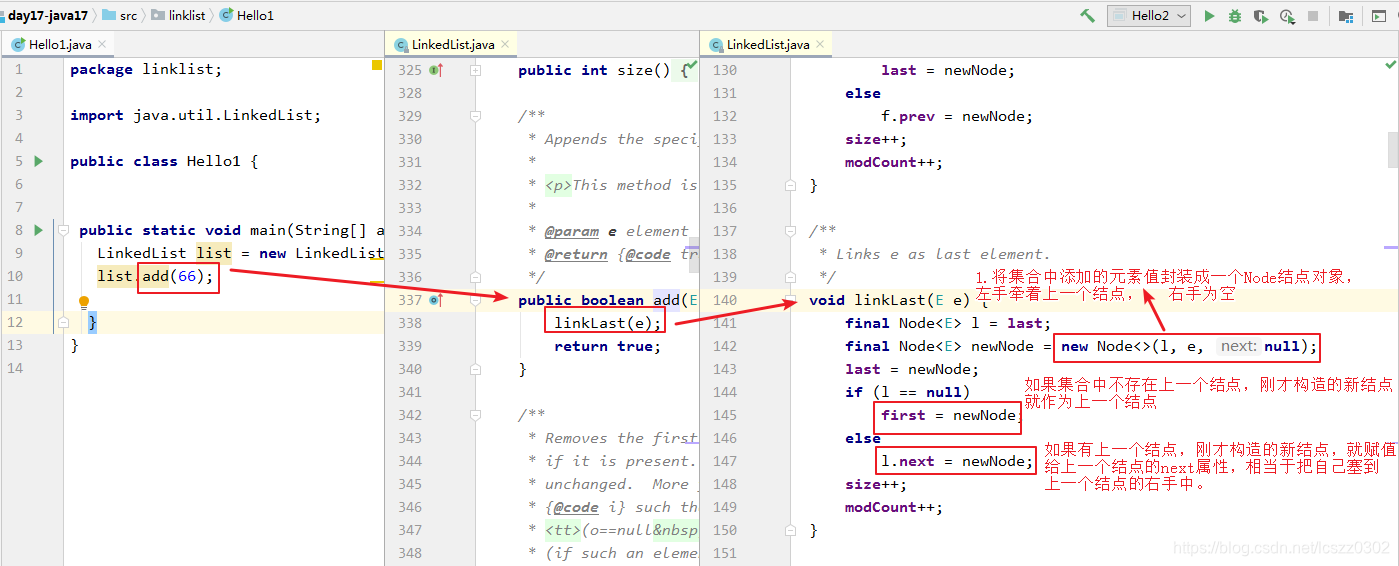Click the green checkmark inspection indicator at right edge
The image size is (1399, 566).
coord(1391,65)
